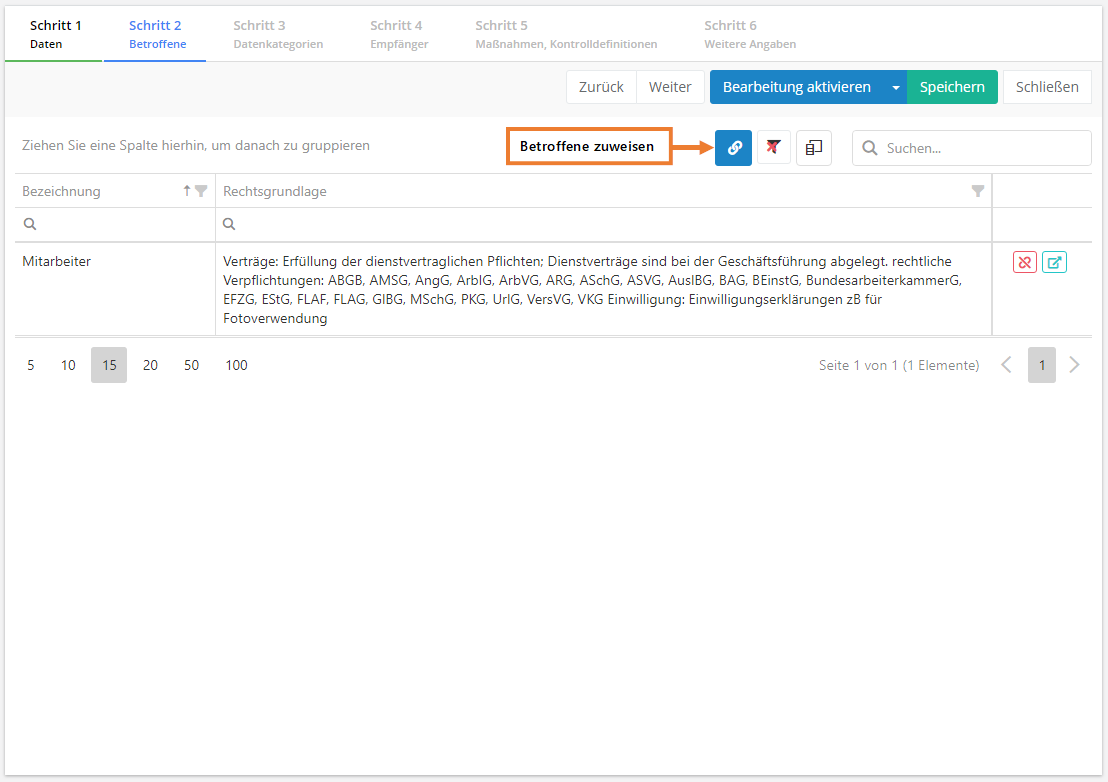Open the Rechtsgrundlage filter row search operator
Screen dimensions: 1108x782
[x=230, y=224]
